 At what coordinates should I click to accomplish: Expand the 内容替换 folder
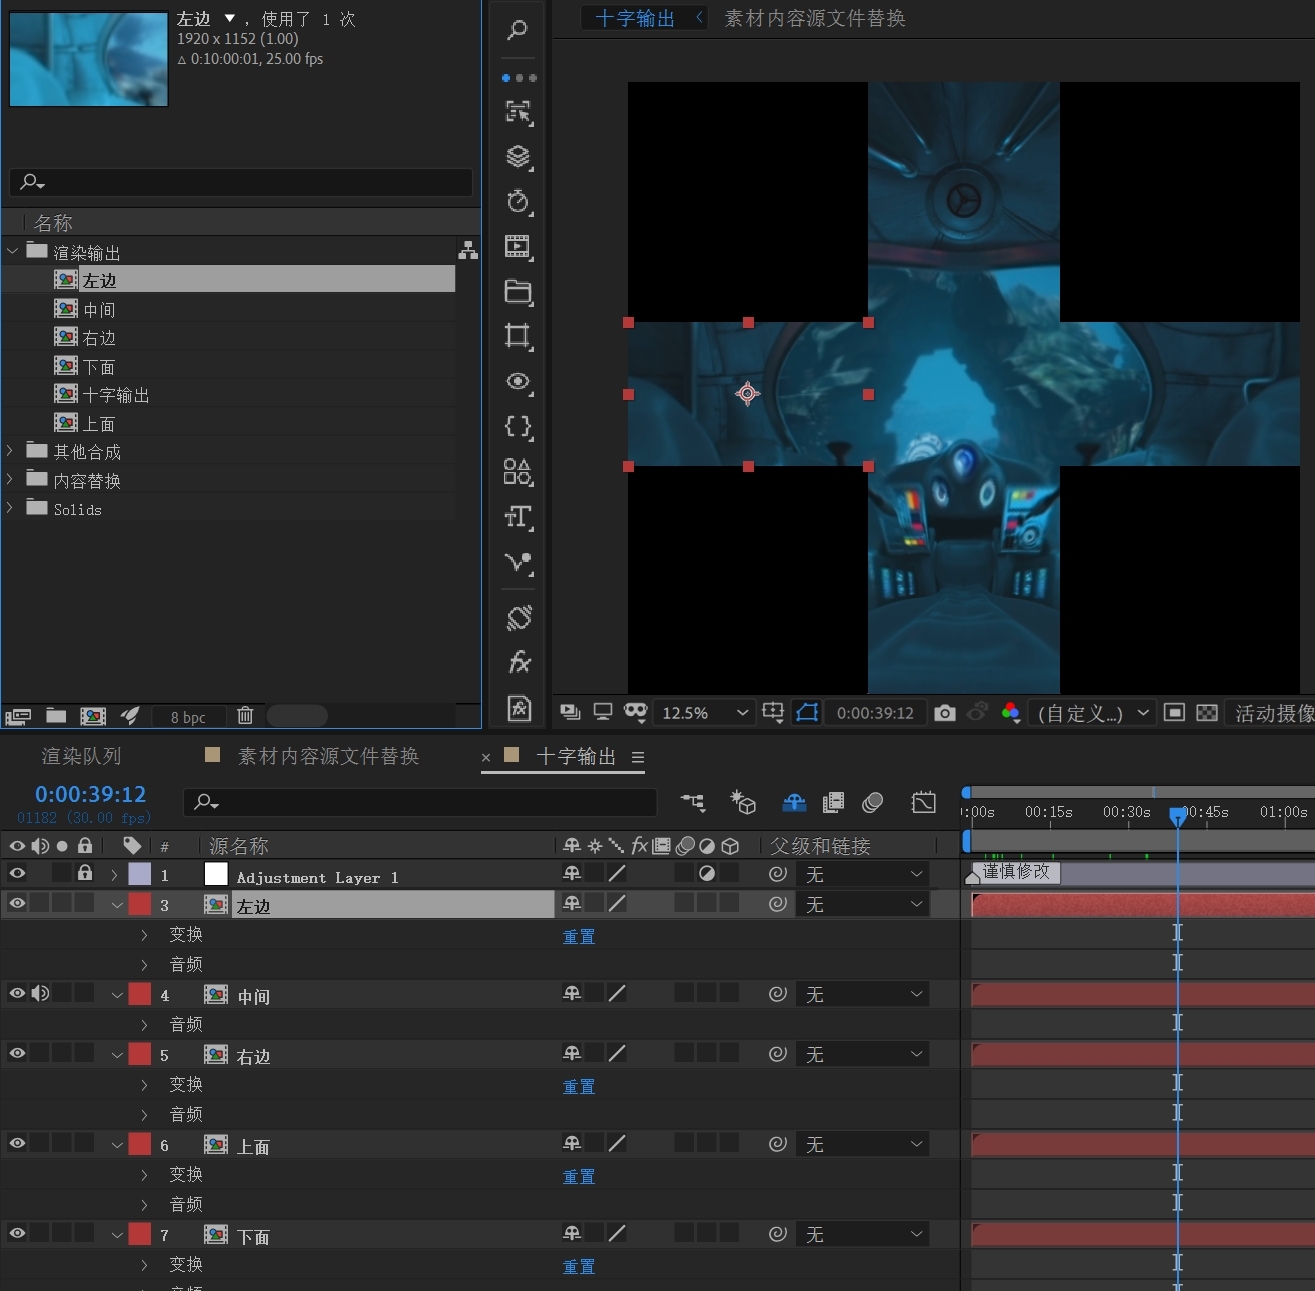click(x=11, y=479)
